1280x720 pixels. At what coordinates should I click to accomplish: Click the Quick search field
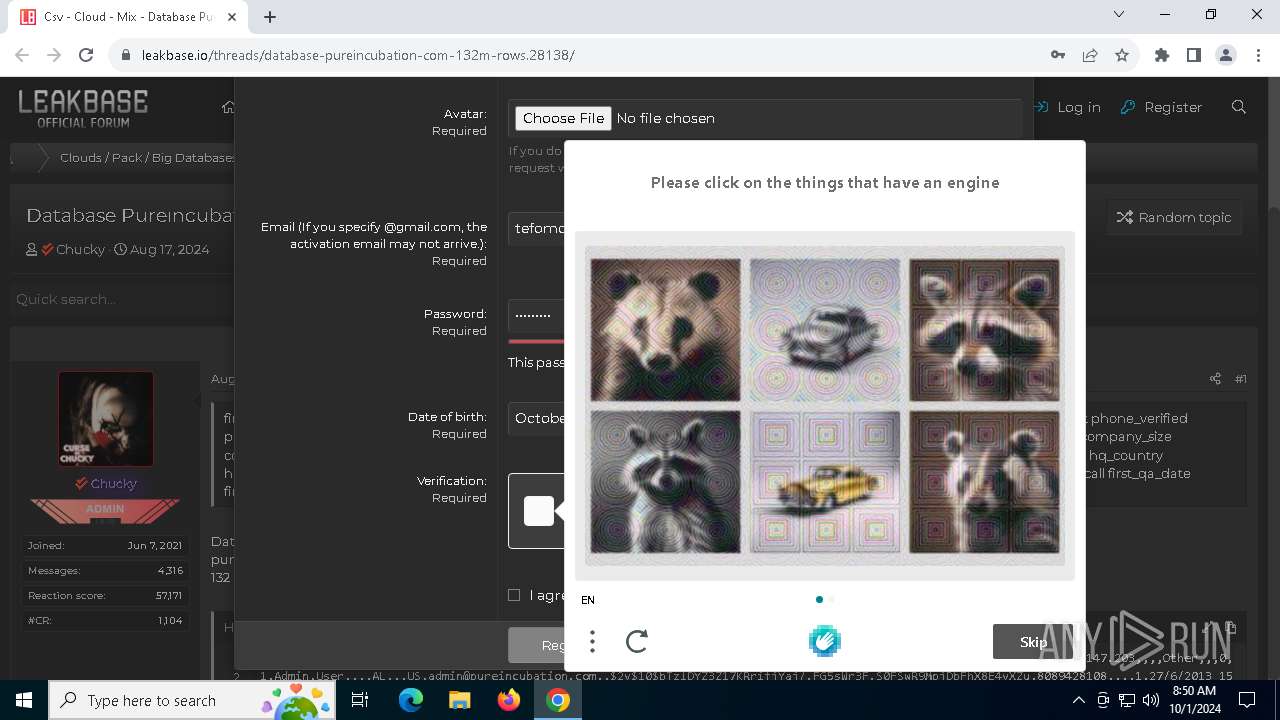120,299
